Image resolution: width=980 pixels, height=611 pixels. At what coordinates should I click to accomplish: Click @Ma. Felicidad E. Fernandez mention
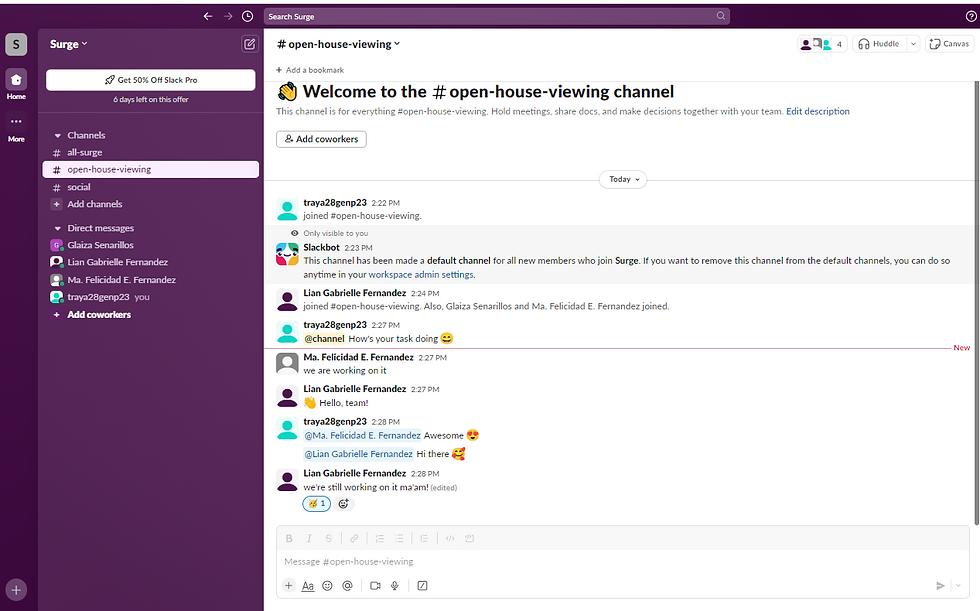pyautogui.click(x=362, y=435)
